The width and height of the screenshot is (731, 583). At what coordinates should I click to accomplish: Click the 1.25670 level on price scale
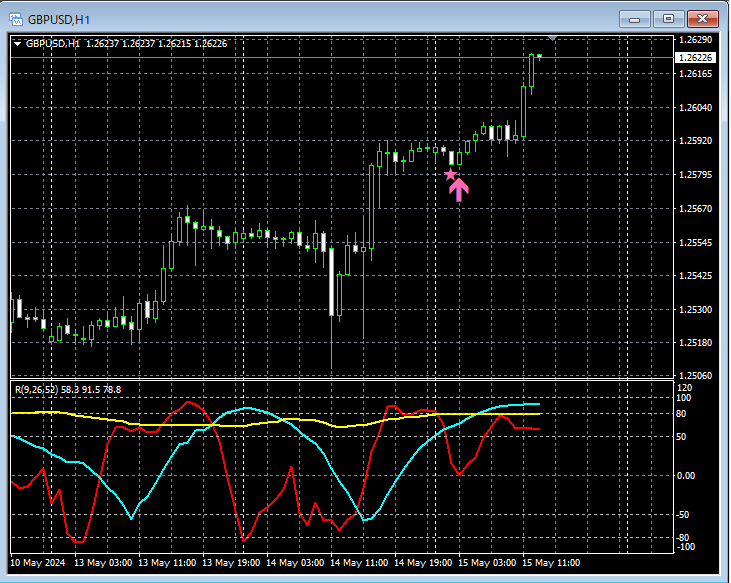[695, 209]
